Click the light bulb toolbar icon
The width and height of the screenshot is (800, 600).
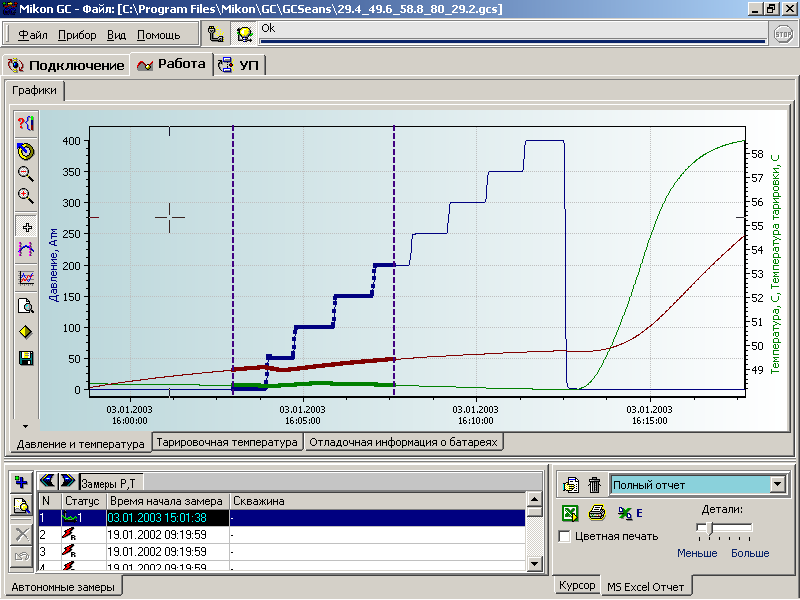click(x=244, y=34)
